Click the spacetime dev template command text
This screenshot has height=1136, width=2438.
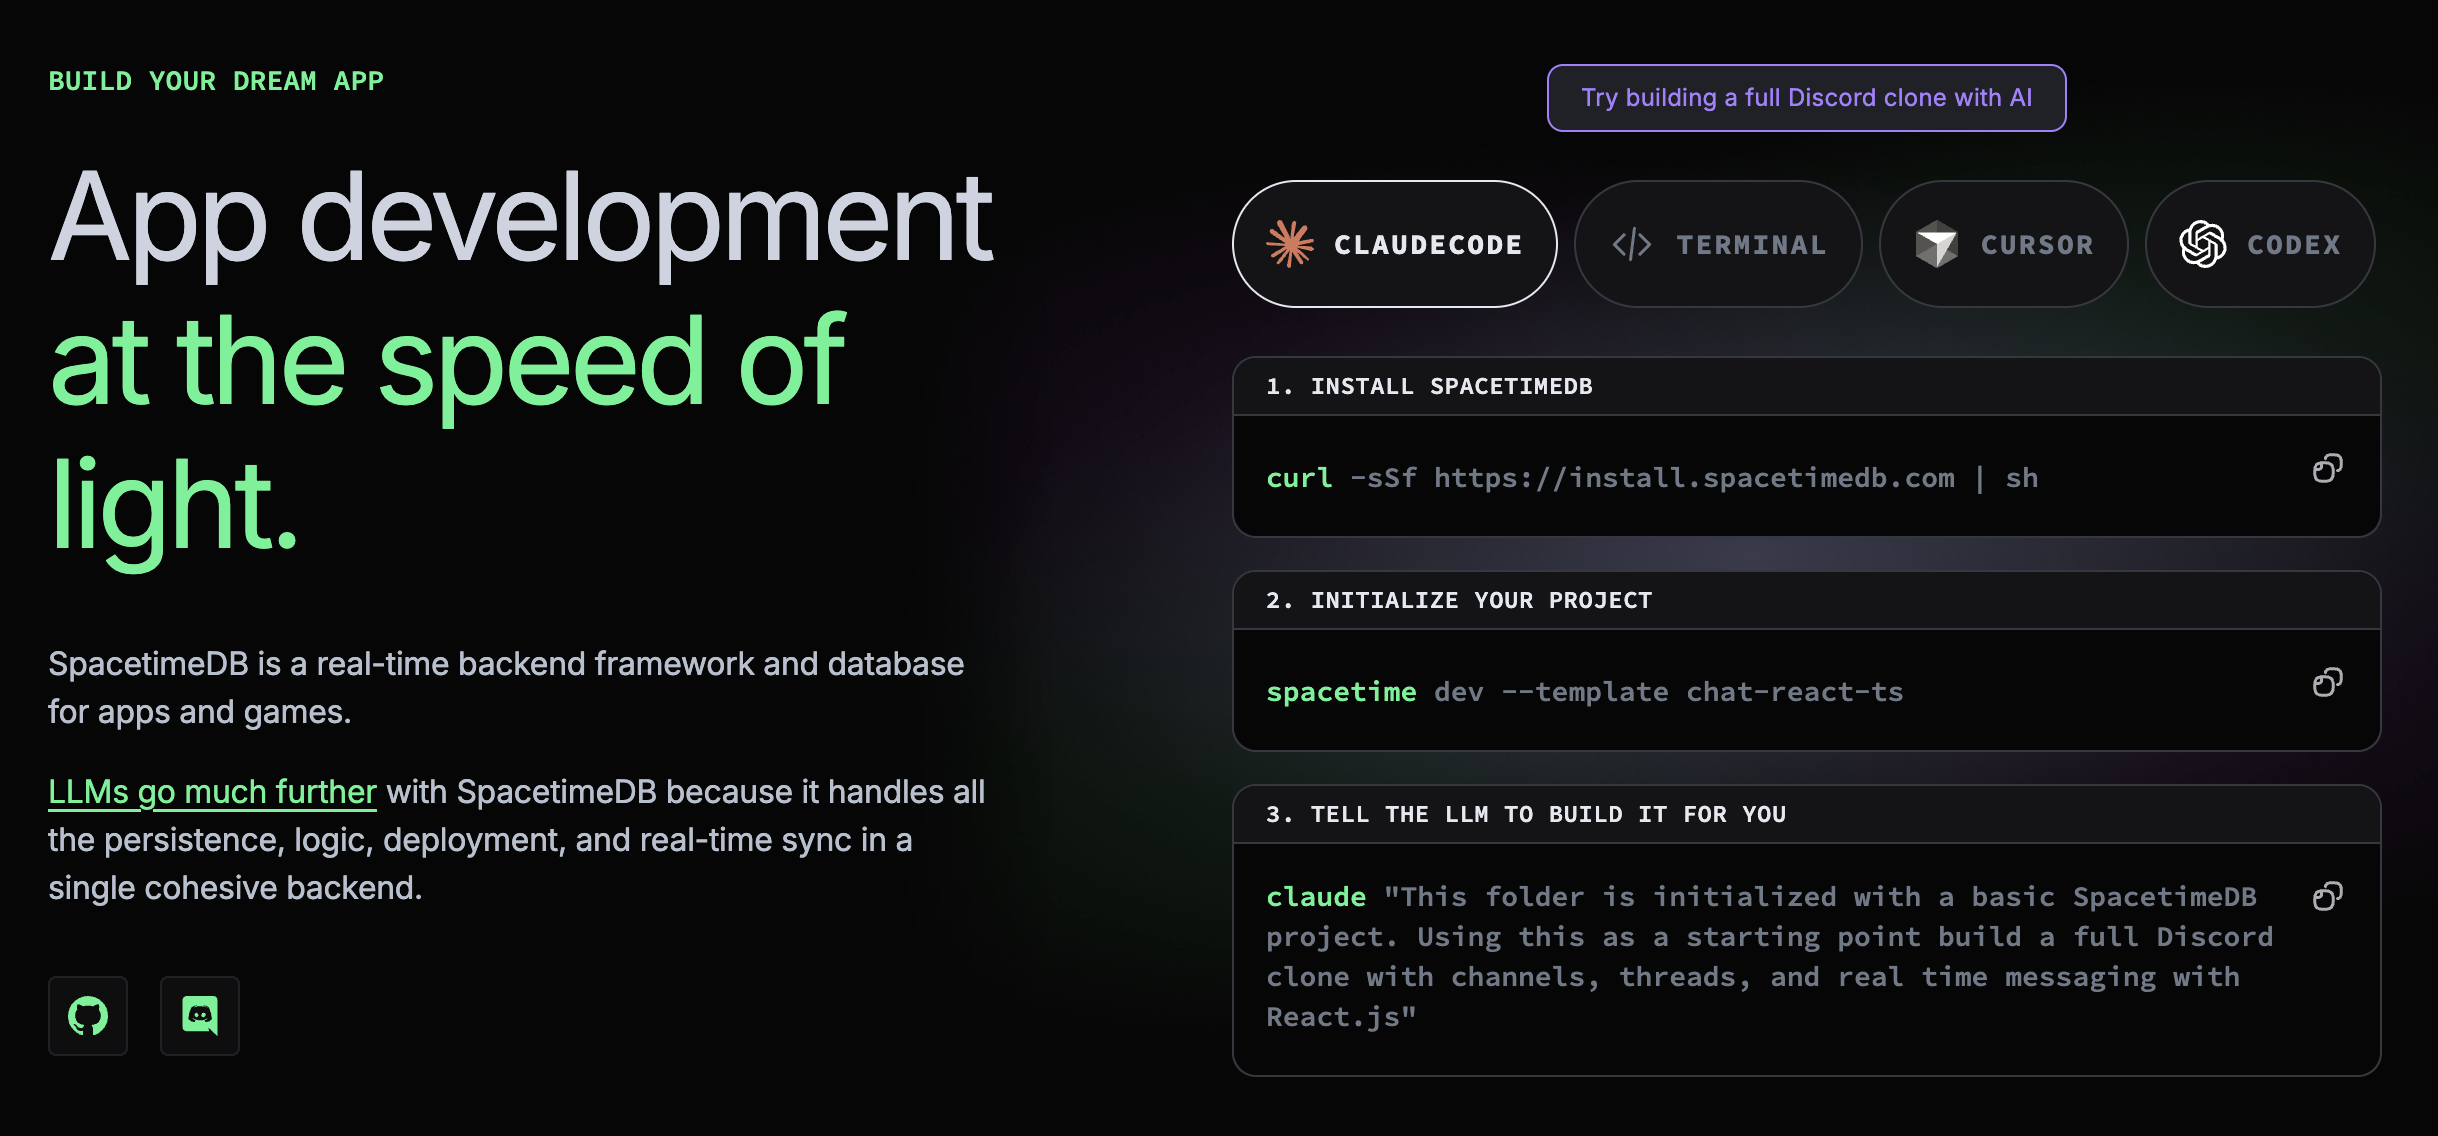click(x=1584, y=692)
